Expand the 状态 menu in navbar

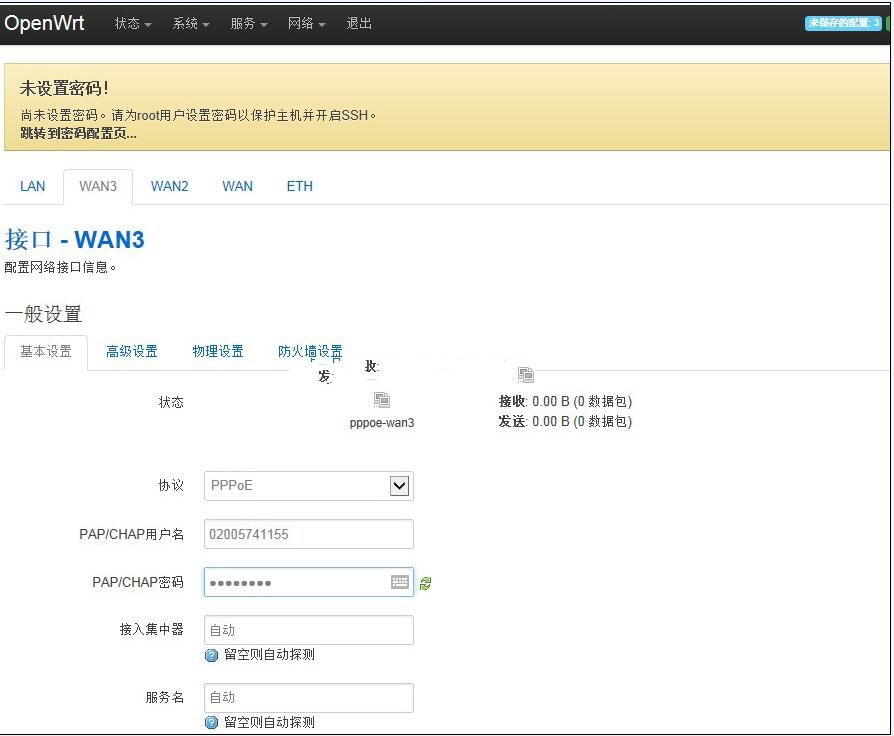pos(133,23)
